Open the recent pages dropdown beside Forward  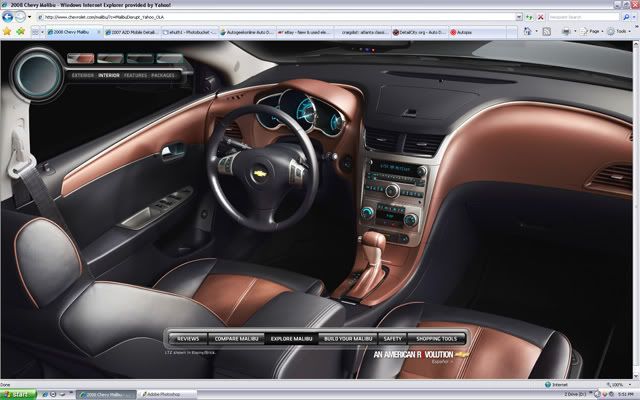tap(29, 17)
